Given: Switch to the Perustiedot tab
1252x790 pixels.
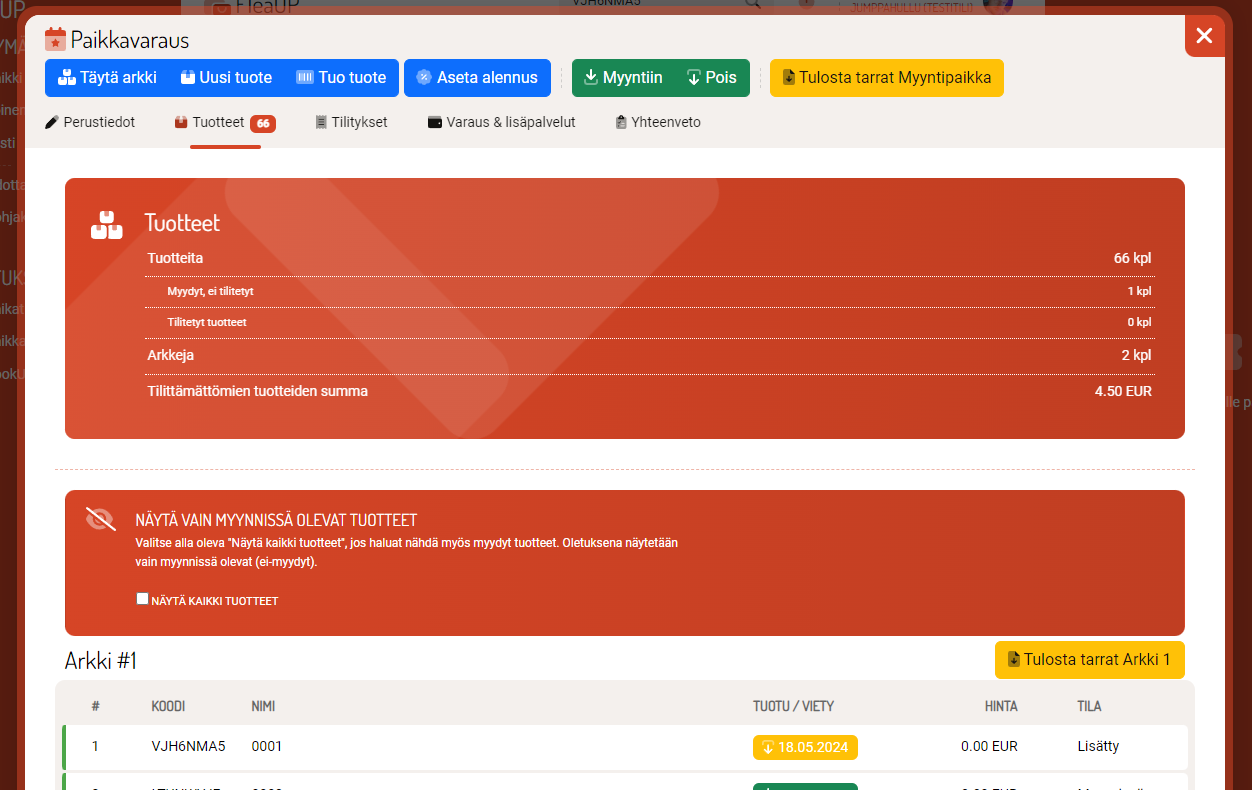Looking at the screenshot, I should point(90,123).
